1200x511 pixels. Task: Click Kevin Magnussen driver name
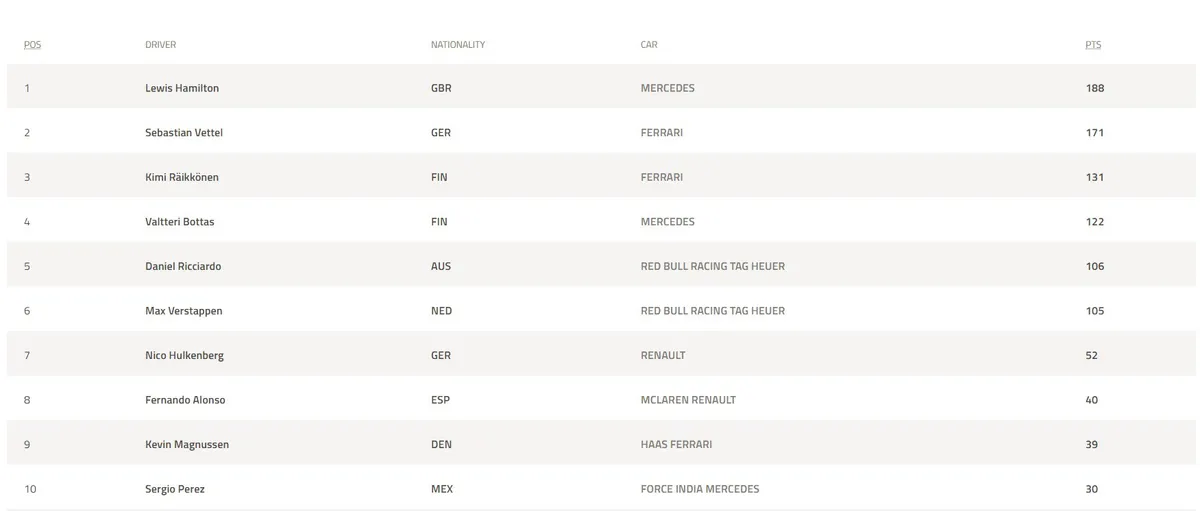coord(186,445)
